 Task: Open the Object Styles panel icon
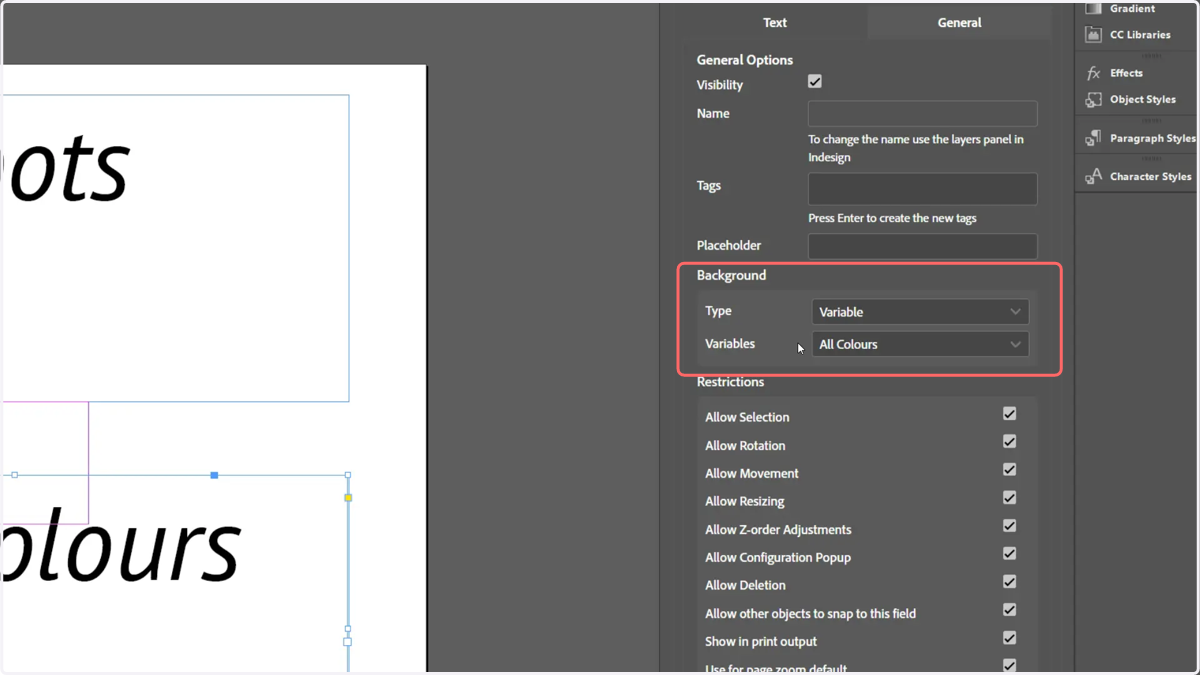[1093, 100]
